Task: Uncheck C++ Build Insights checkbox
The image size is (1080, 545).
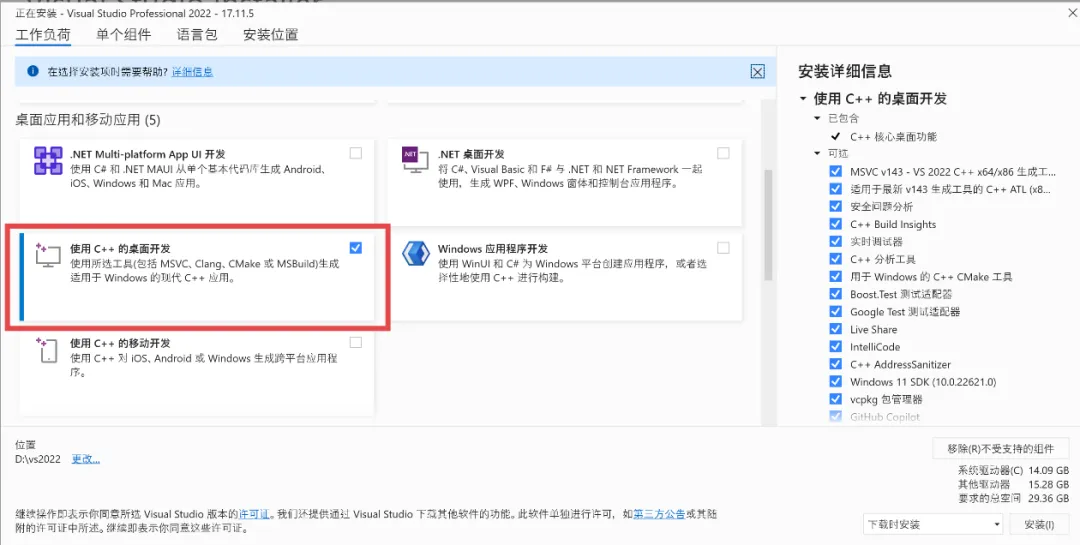Action: click(835, 224)
